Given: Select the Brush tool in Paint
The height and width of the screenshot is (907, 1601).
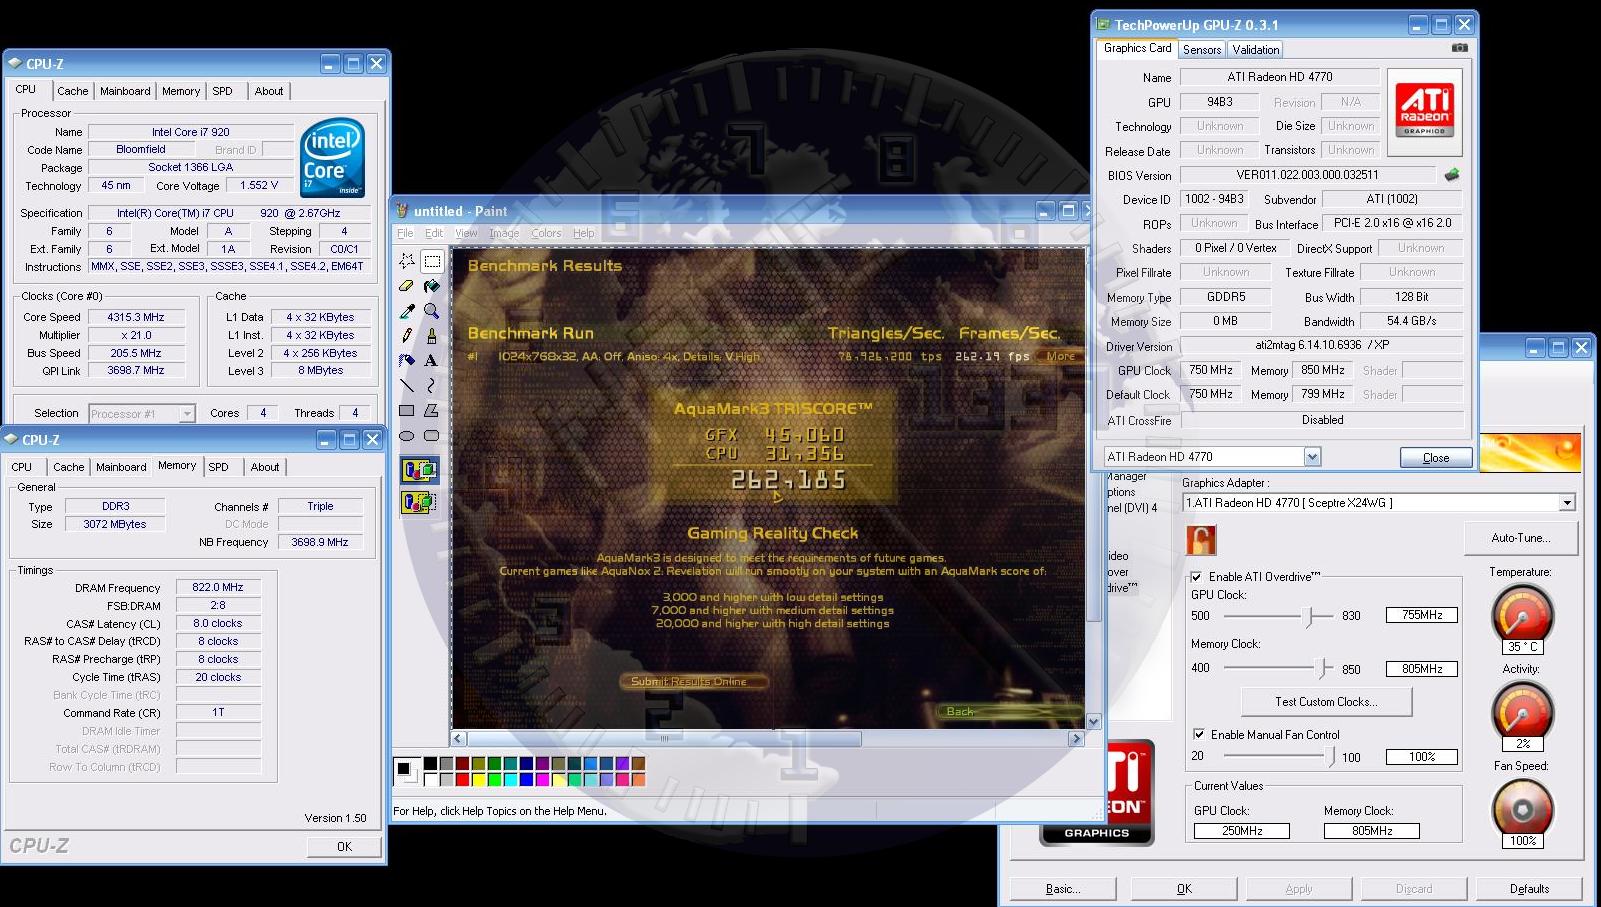Looking at the screenshot, I should coord(431,336).
